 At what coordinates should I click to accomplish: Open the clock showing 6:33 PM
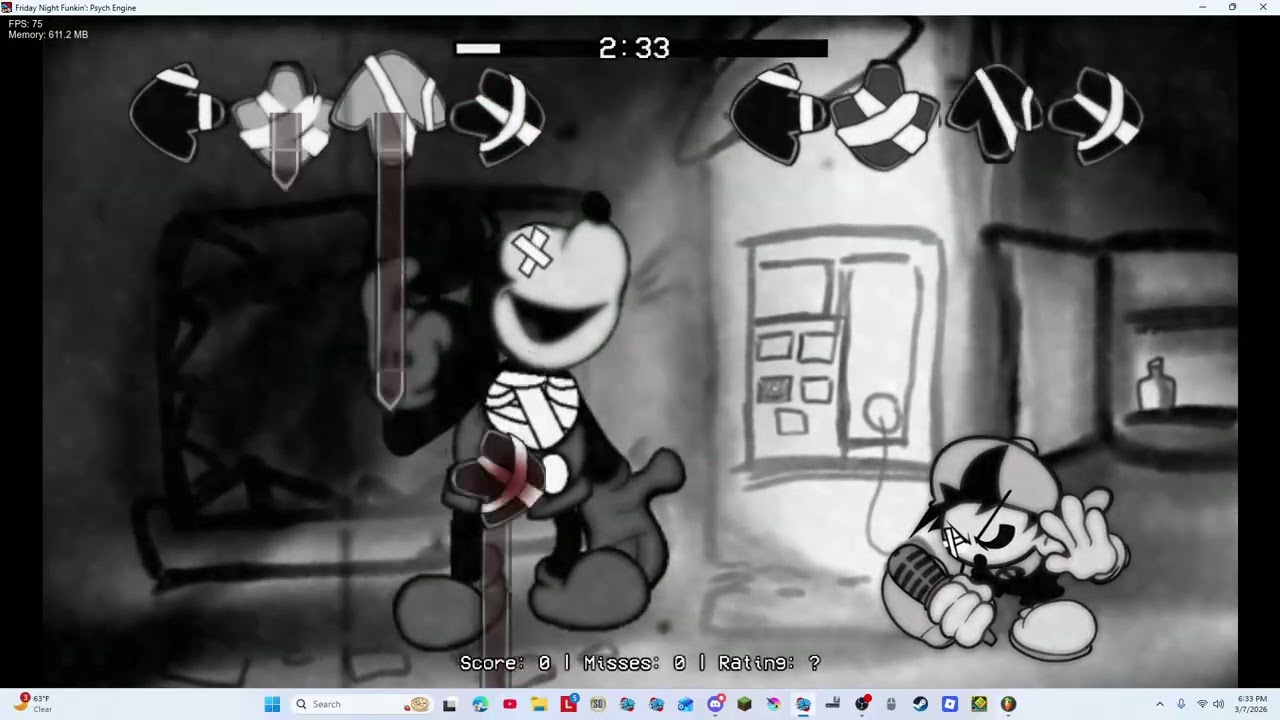coord(1251,704)
